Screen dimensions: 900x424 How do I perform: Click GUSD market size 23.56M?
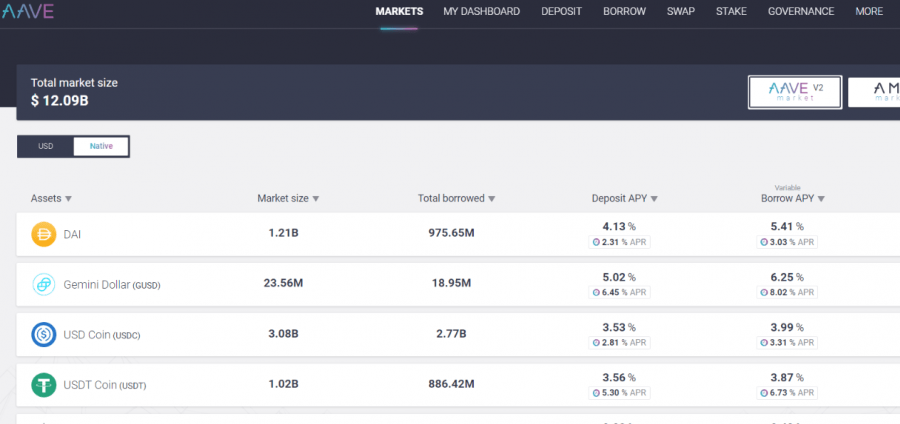[x=284, y=283]
